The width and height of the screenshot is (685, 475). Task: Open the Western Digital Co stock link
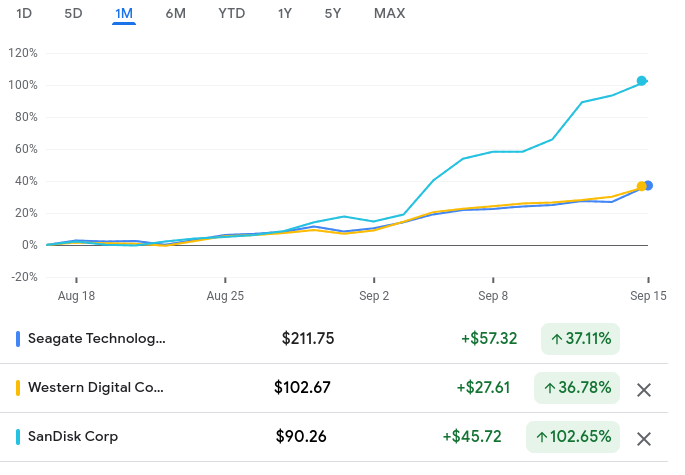pos(96,387)
